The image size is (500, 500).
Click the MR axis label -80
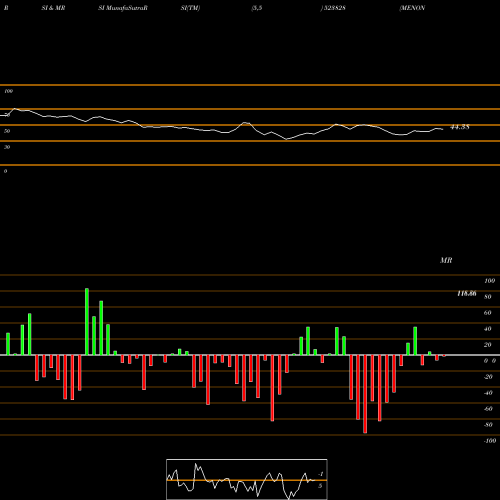pyautogui.click(x=488, y=425)
